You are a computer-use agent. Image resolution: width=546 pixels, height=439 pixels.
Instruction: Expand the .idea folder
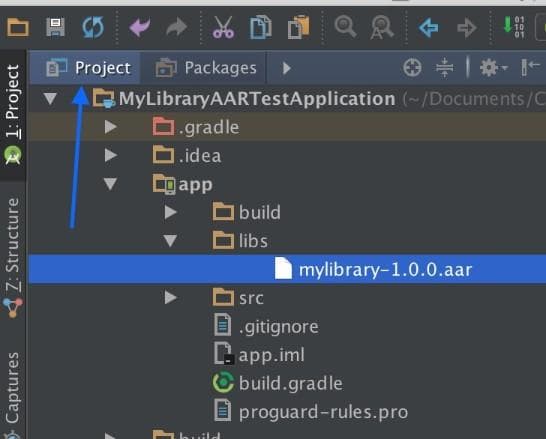[110, 155]
